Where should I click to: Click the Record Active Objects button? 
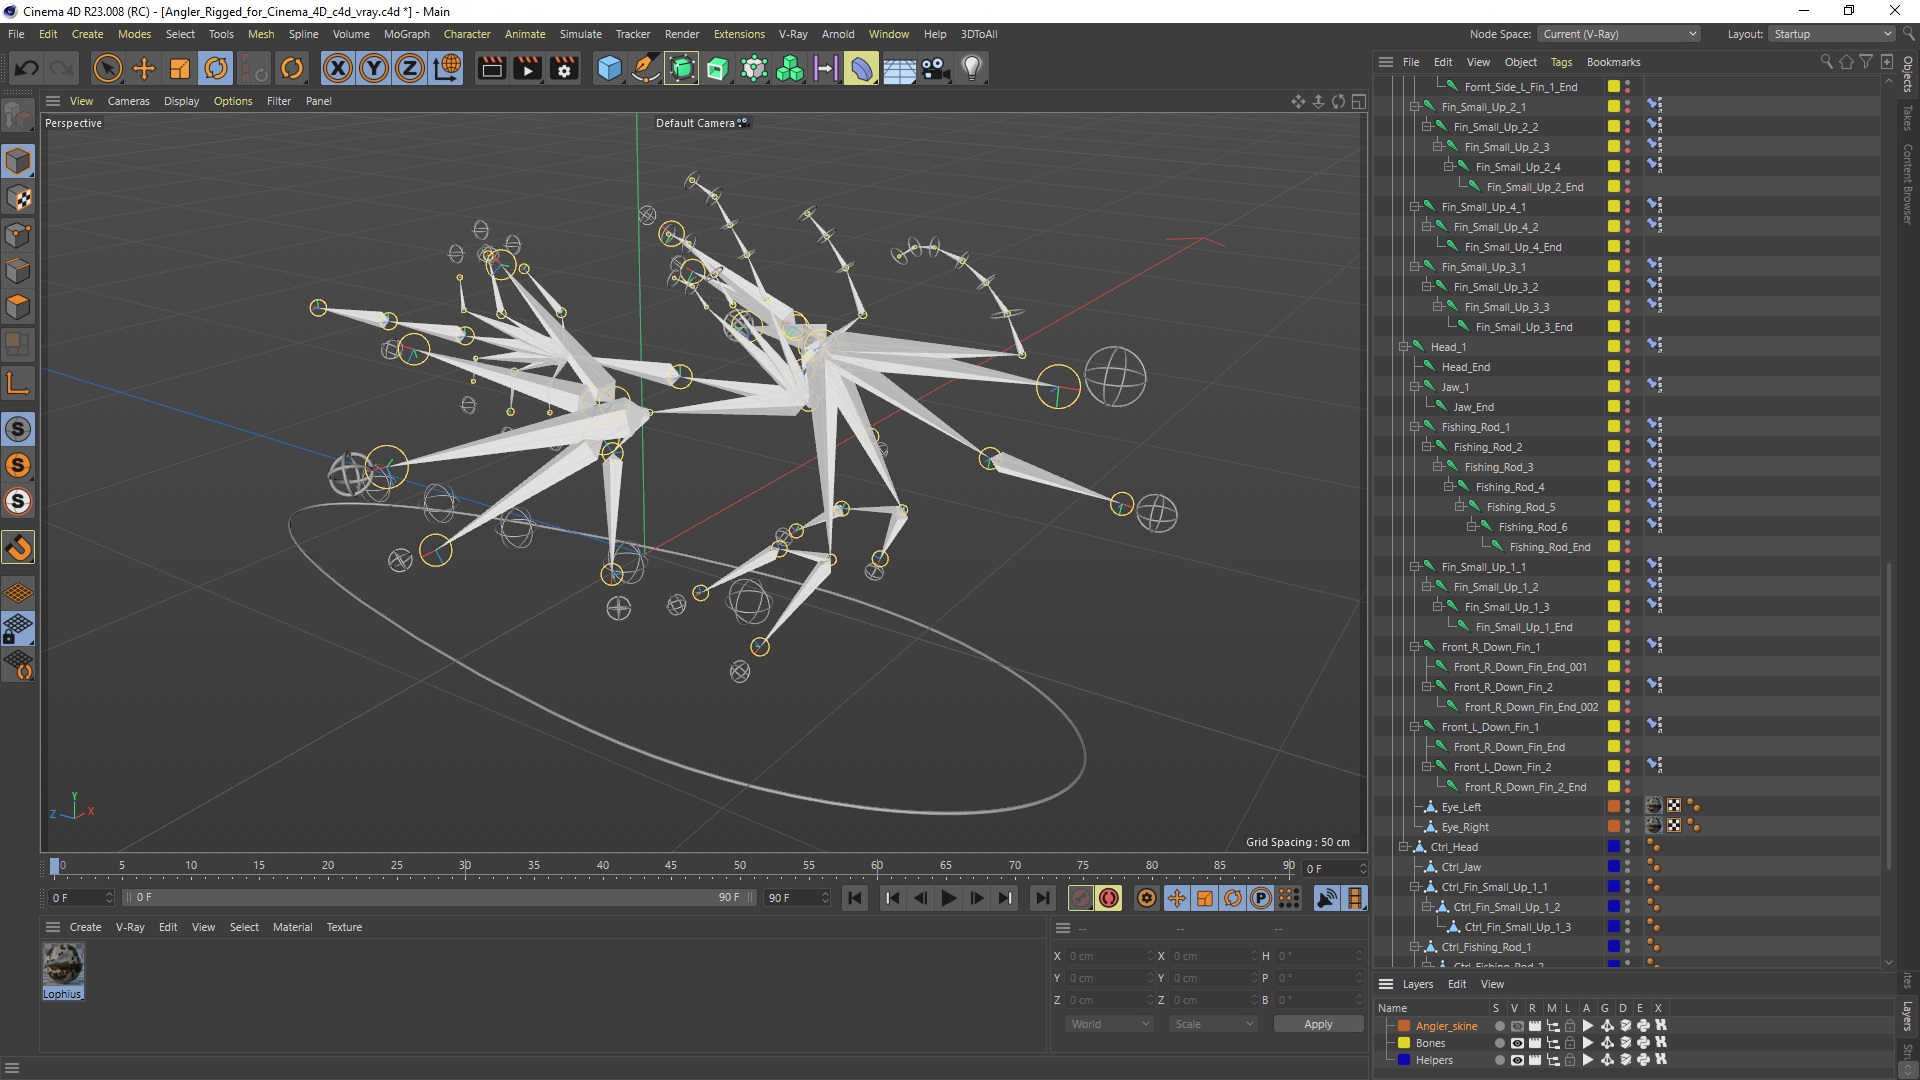(1080, 898)
